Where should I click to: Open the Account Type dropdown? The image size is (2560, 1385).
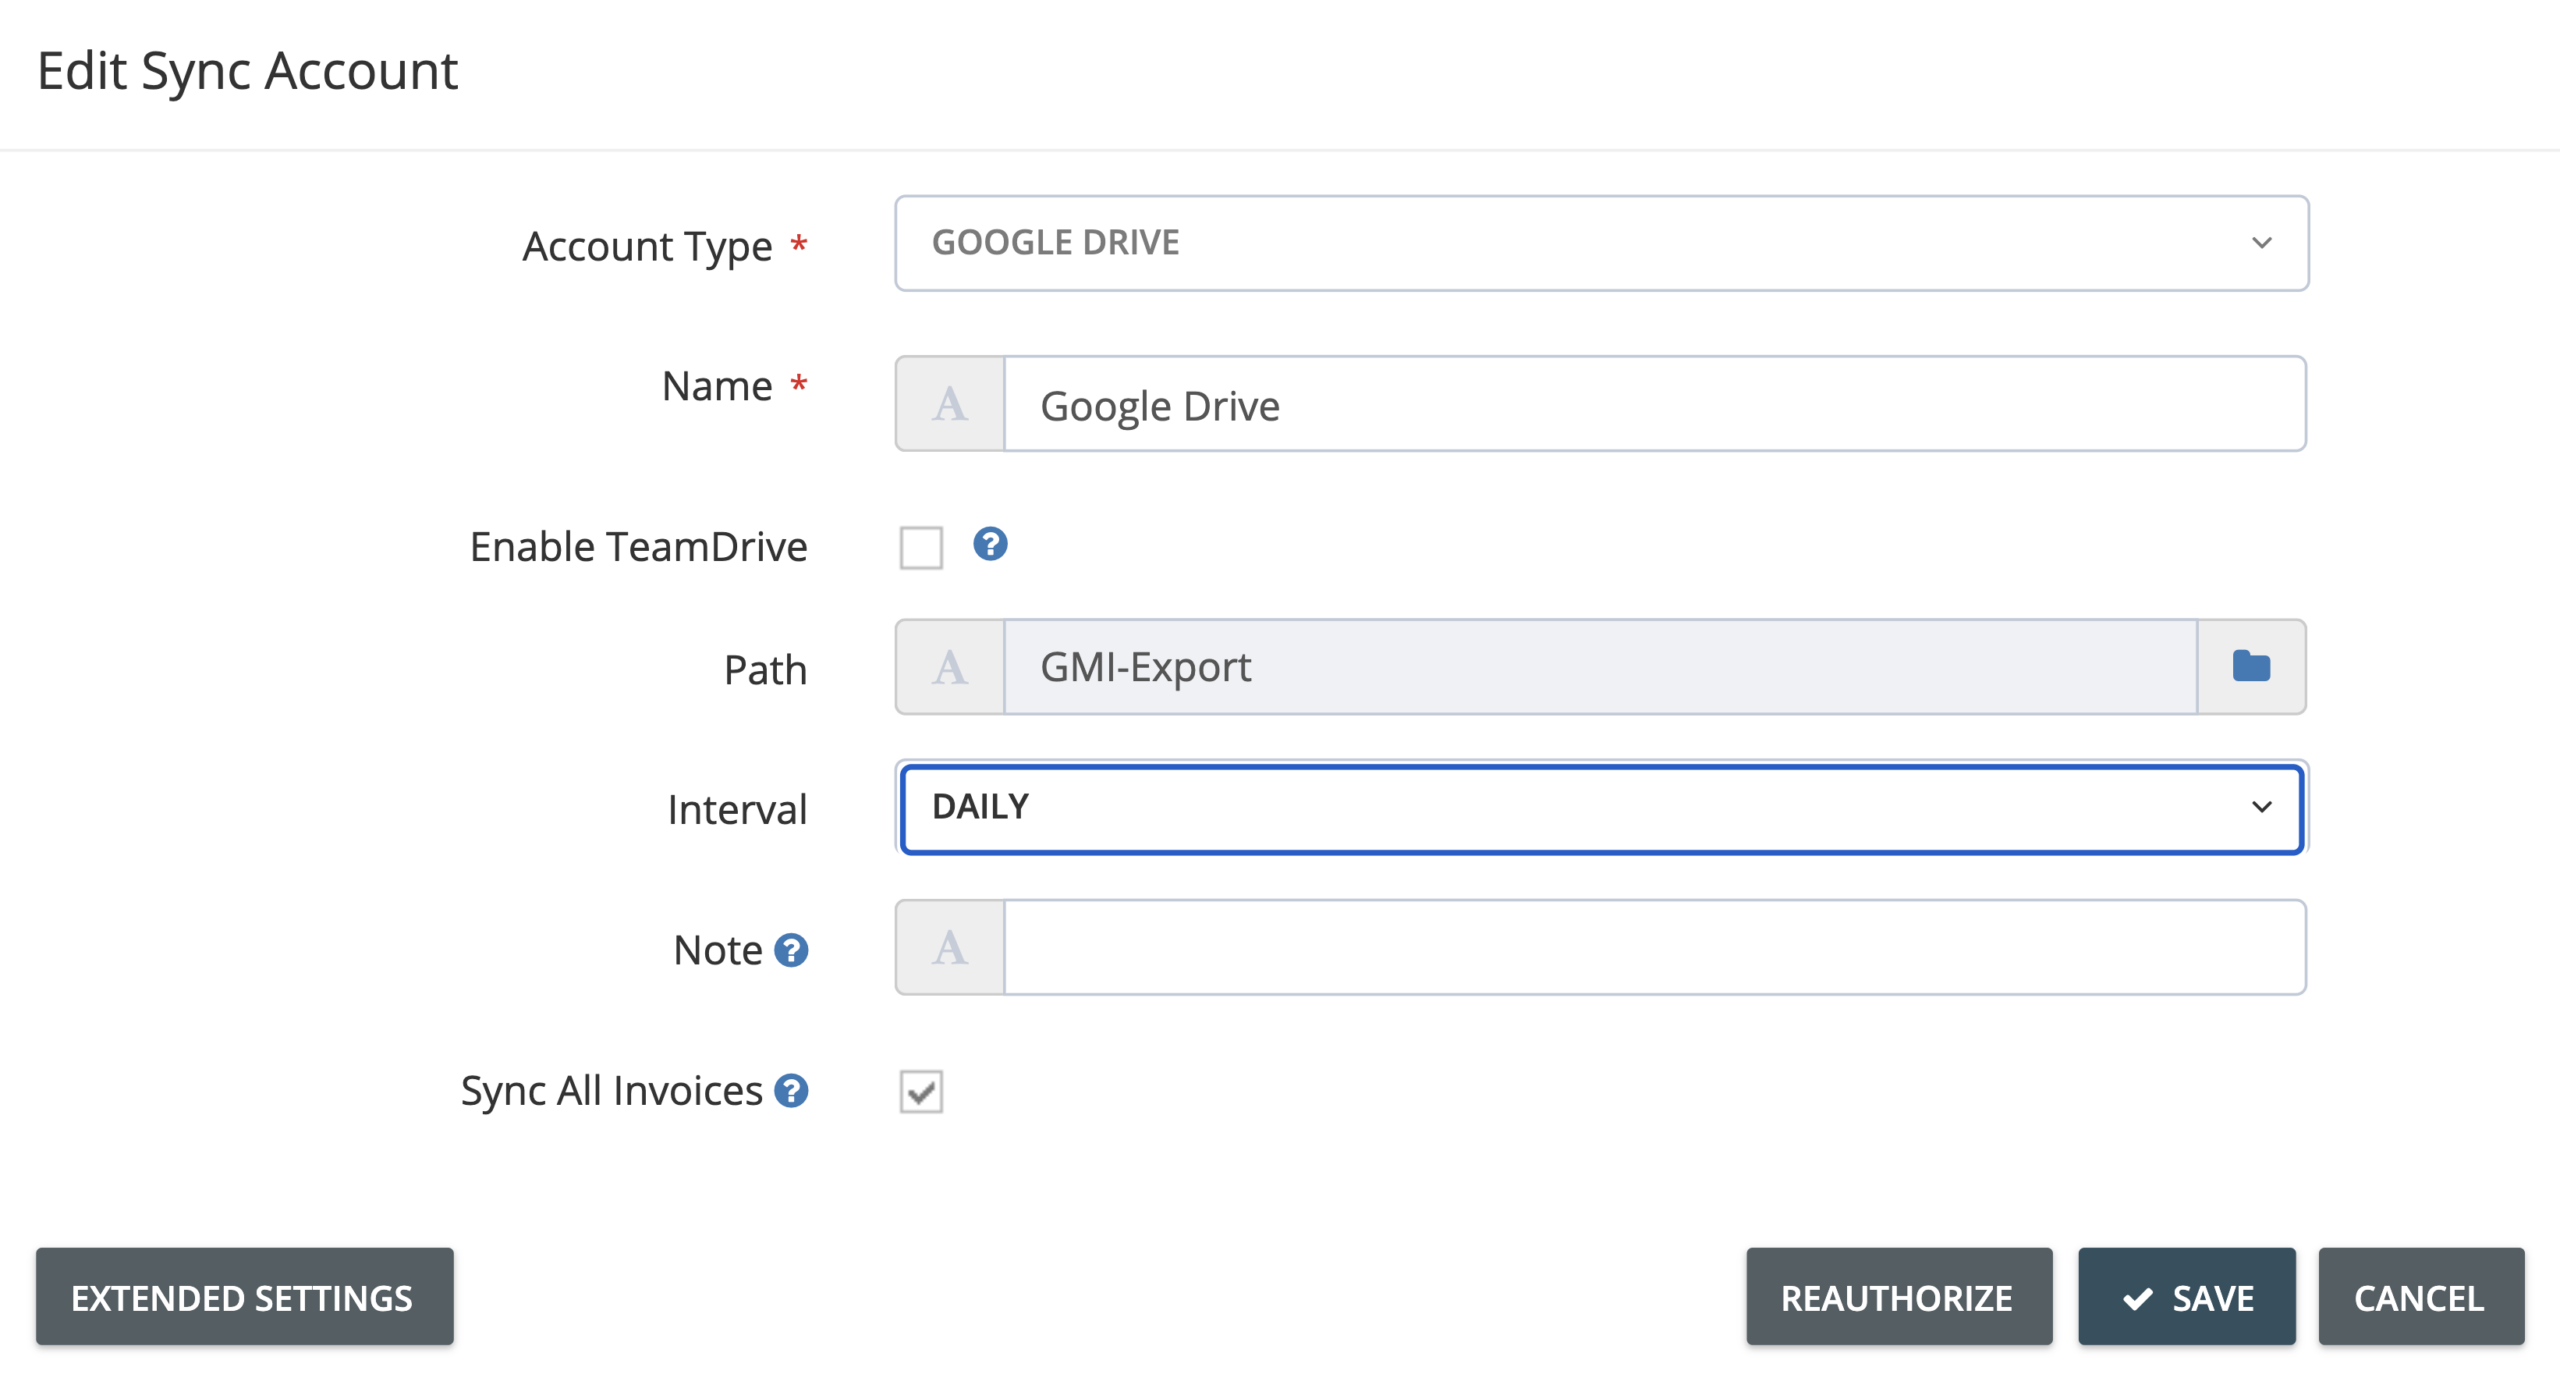pos(1601,243)
